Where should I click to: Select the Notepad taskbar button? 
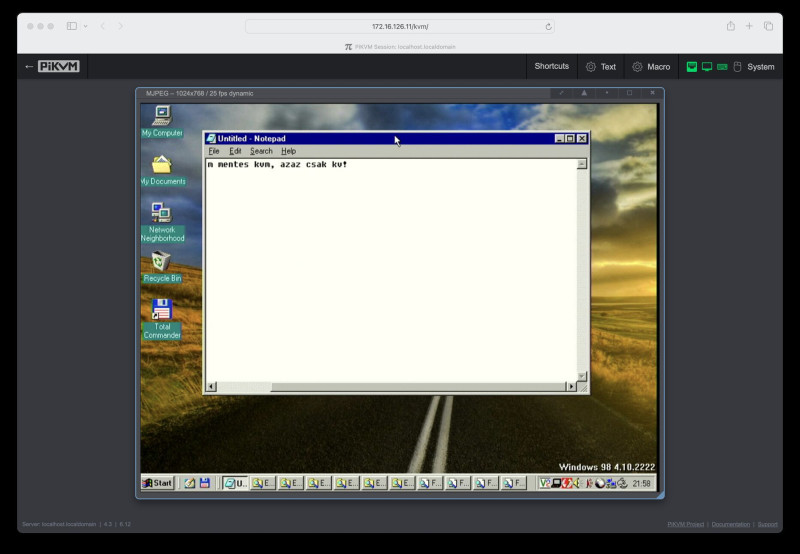point(235,483)
